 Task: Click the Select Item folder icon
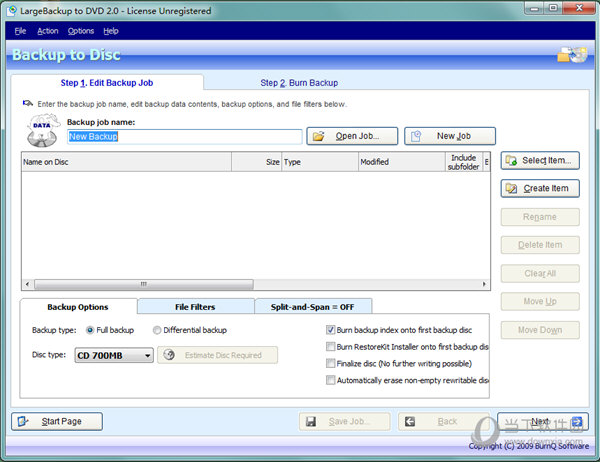click(x=511, y=160)
